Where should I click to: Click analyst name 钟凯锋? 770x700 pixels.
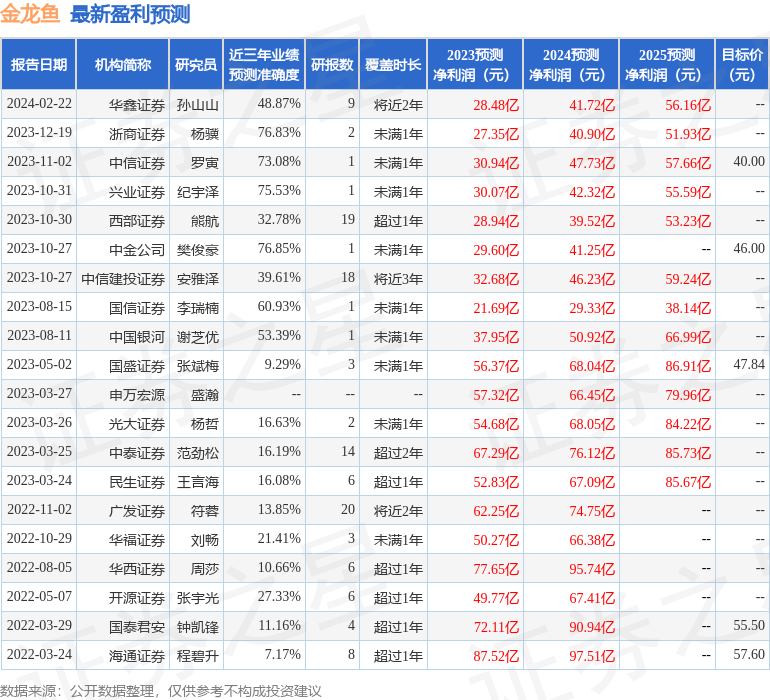click(197, 627)
